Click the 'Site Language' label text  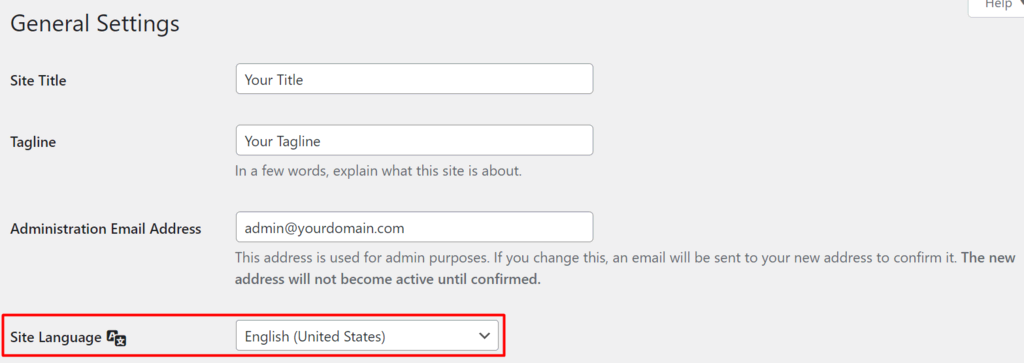click(x=56, y=338)
